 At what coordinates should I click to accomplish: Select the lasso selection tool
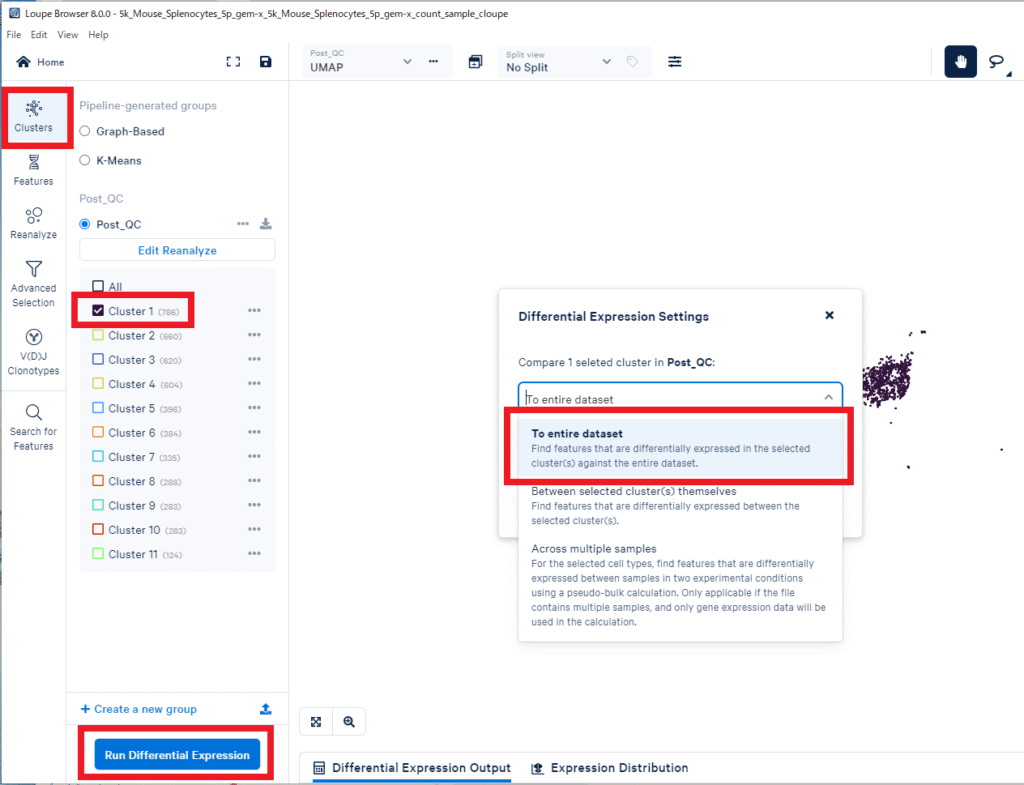coord(996,62)
